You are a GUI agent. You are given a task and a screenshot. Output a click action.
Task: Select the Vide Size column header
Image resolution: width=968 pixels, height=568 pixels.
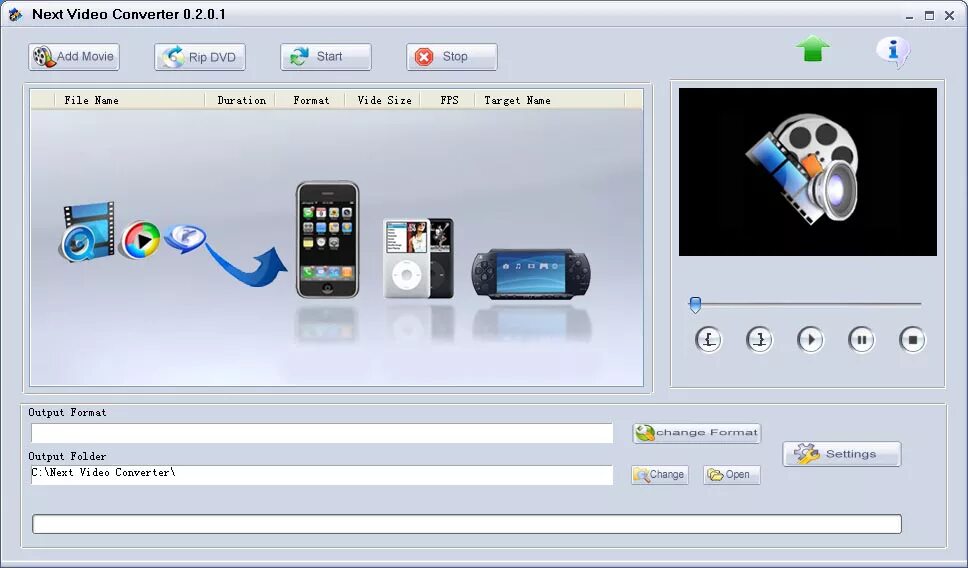tap(384, 100)
